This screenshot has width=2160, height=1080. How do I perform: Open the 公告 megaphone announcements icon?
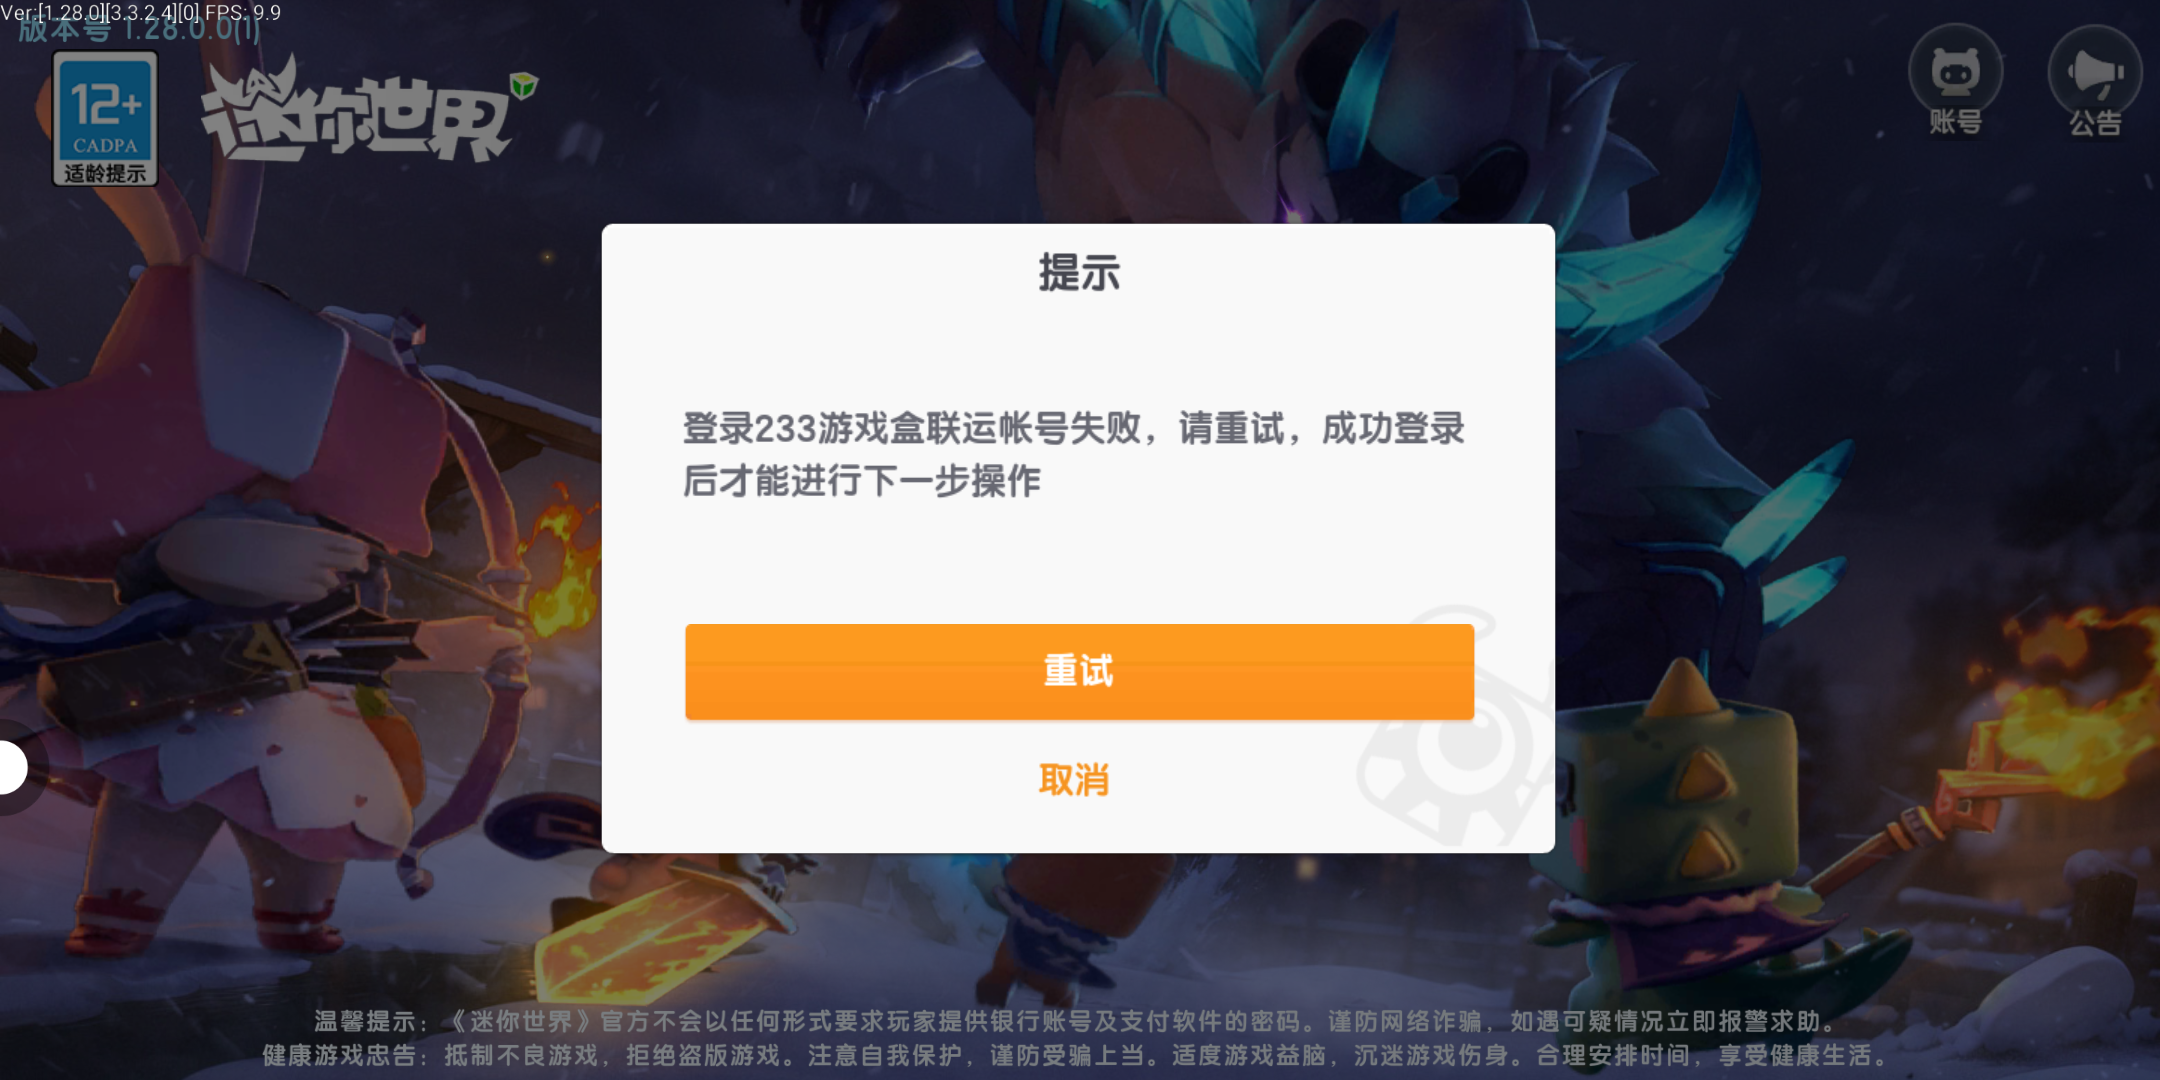pos(2095,81)
